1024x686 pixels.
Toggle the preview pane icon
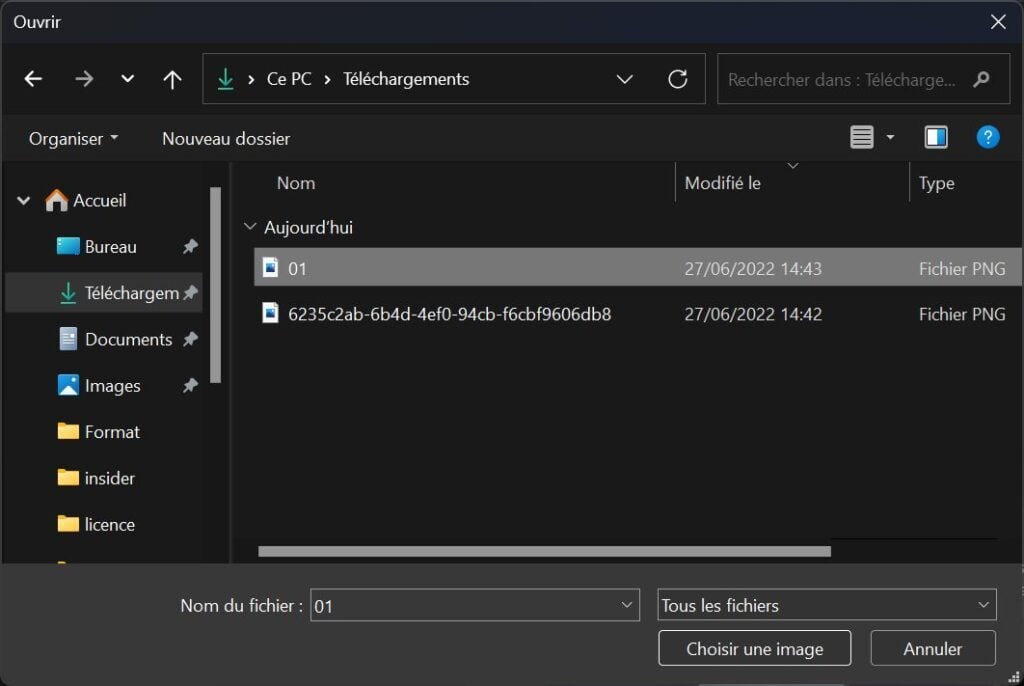pos(936,137)
